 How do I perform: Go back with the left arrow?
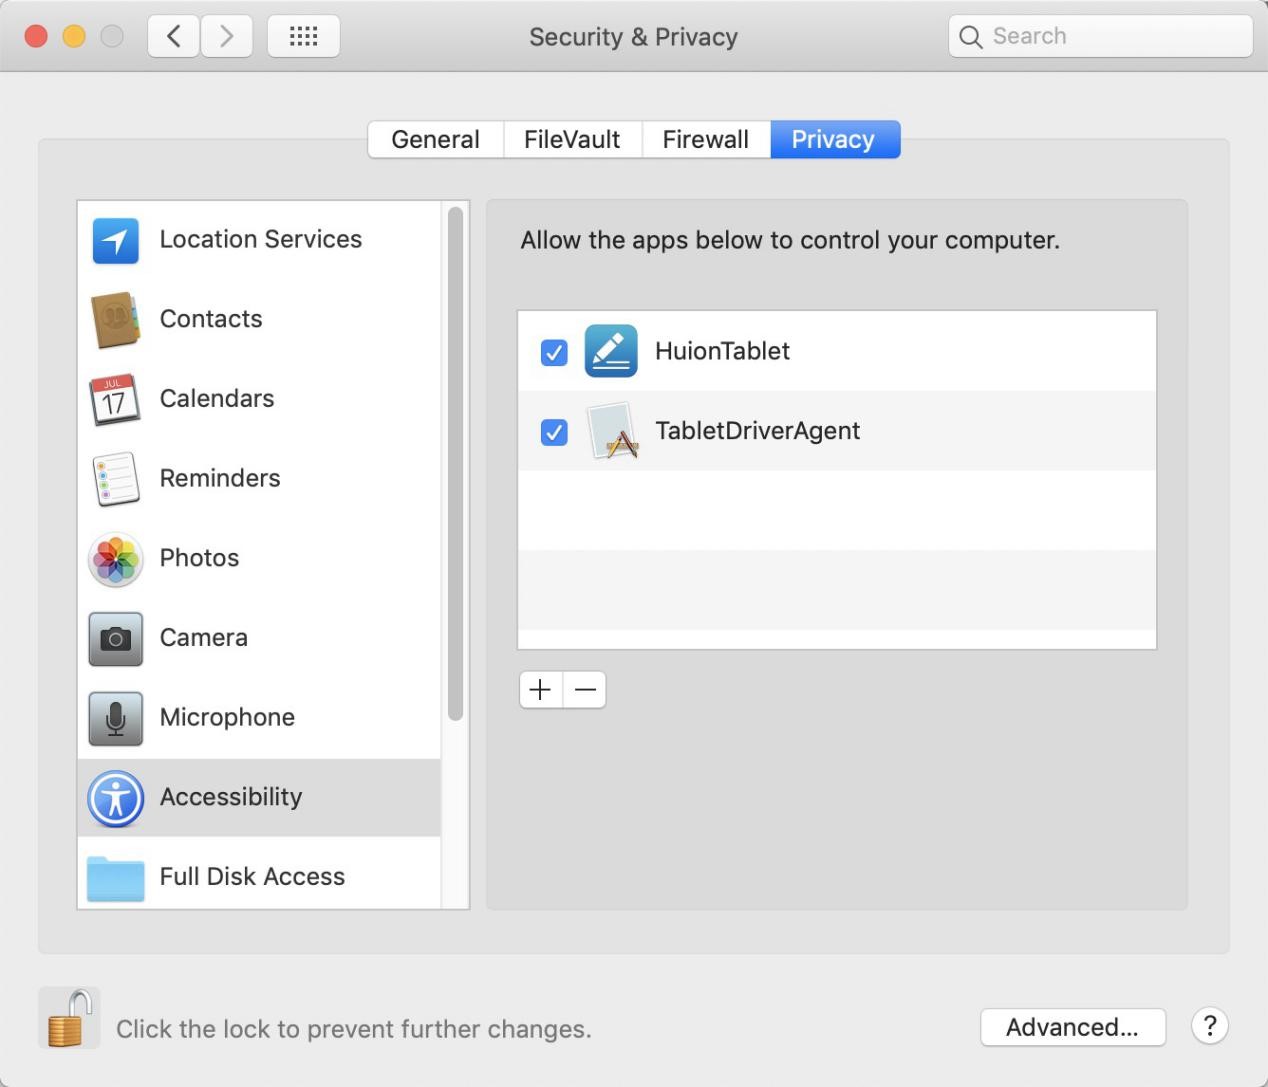(x=174, y=37)
